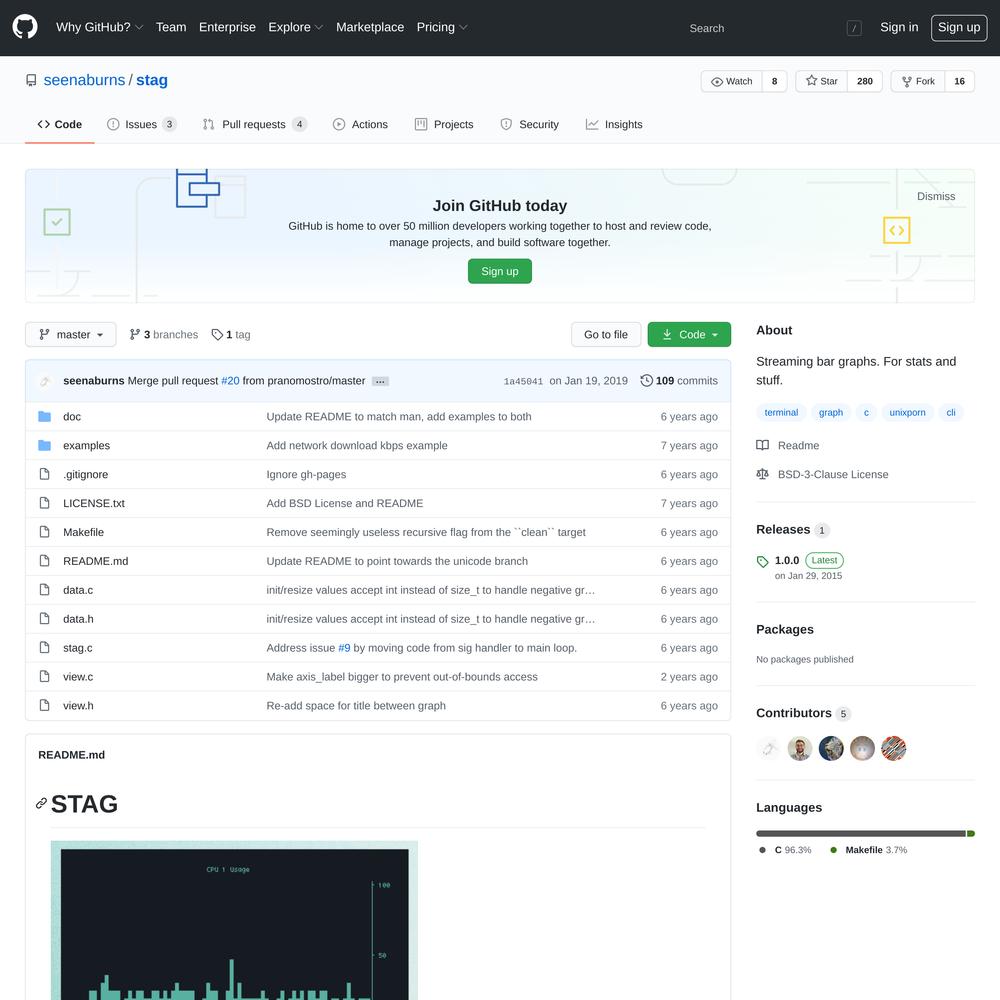Open the Projects tab
Image resolution: width=1000 pixels, height=1000 pixels.
444,124
